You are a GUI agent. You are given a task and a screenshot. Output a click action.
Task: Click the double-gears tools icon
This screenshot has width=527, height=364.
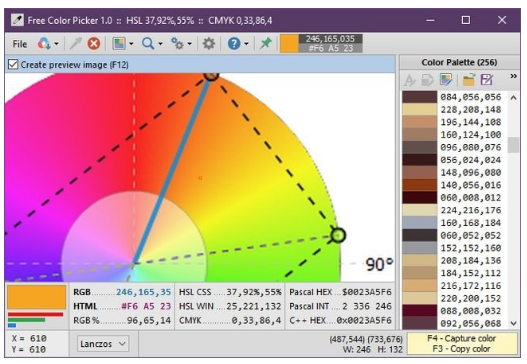pyautogui.click(x=177, y=44)
